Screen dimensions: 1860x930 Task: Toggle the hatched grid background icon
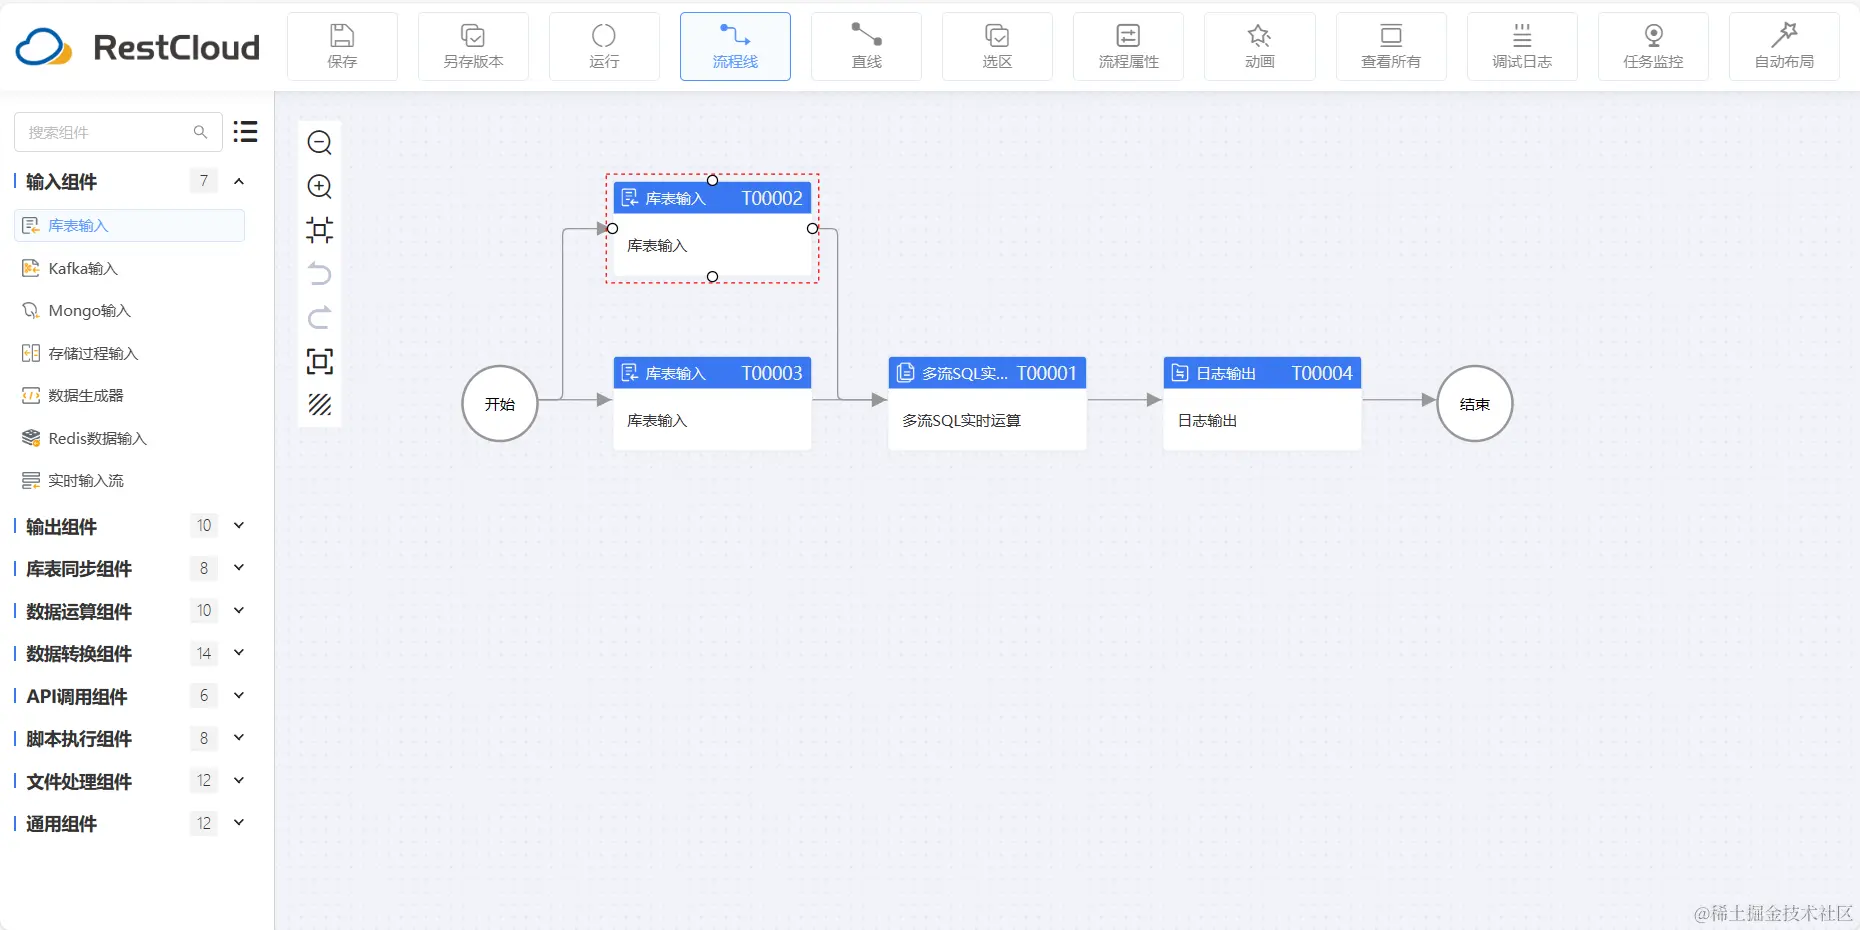(320, 405)
